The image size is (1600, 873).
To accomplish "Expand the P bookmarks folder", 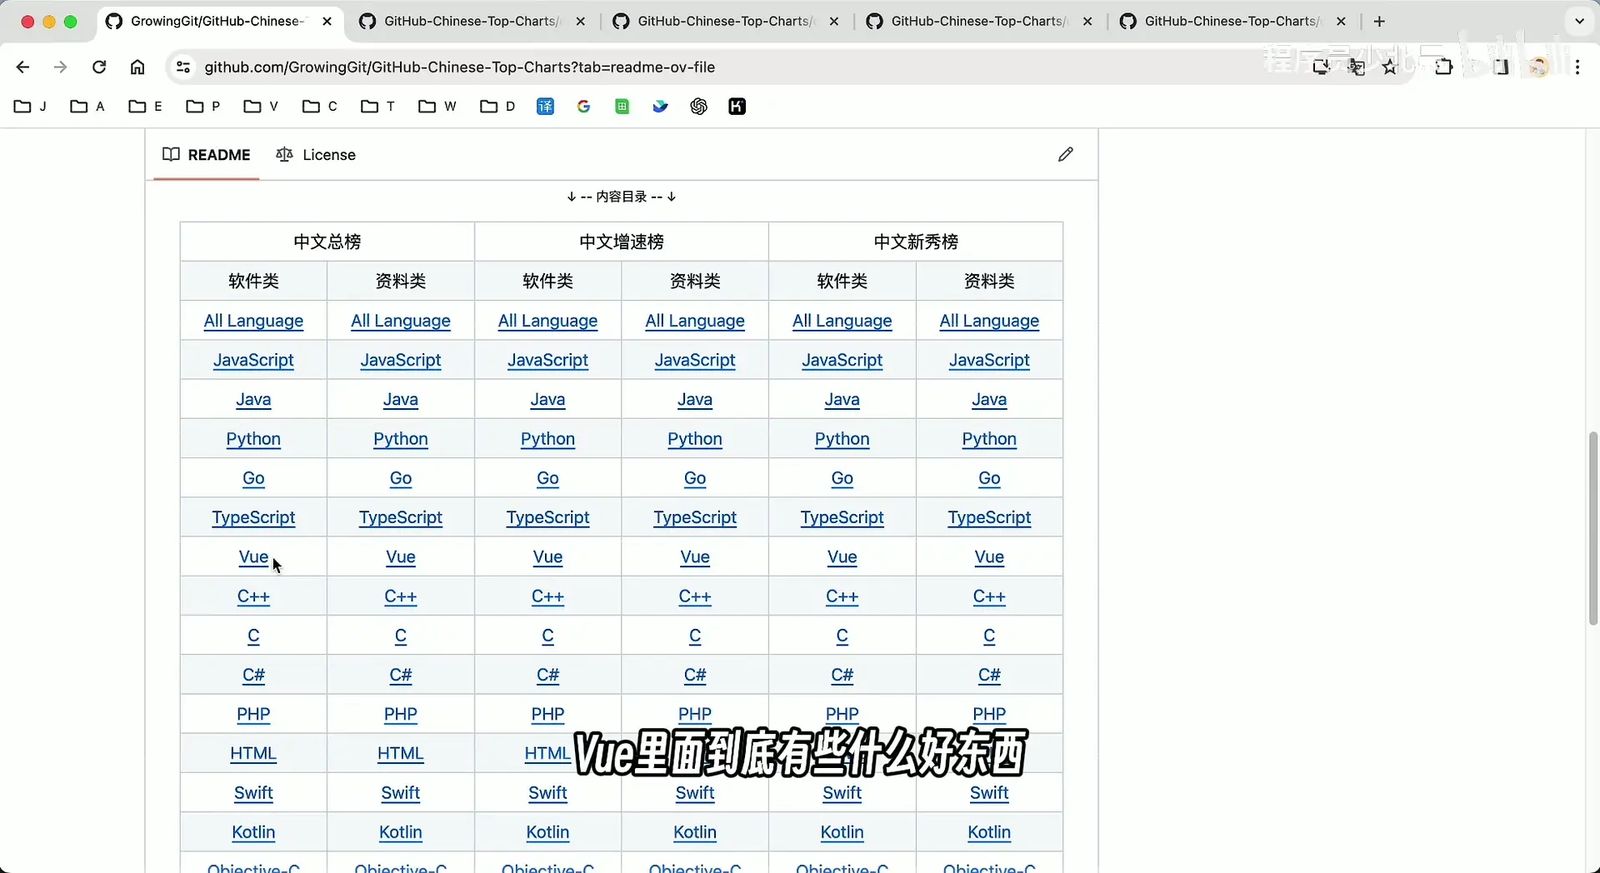I will pos(203,106).
